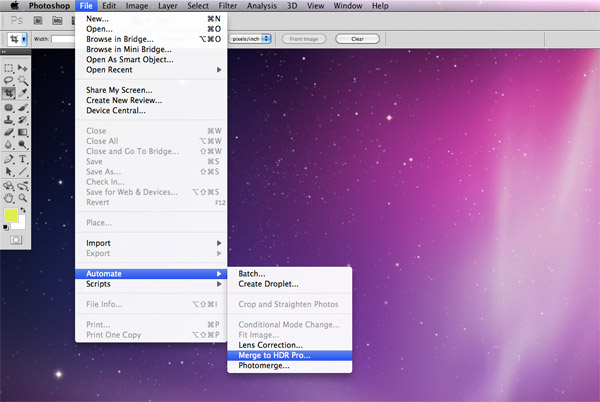Viewport: 600px width, 402px height.
Task: Choose Device Central
Action: pyautogui.click(x=151, y=111)
